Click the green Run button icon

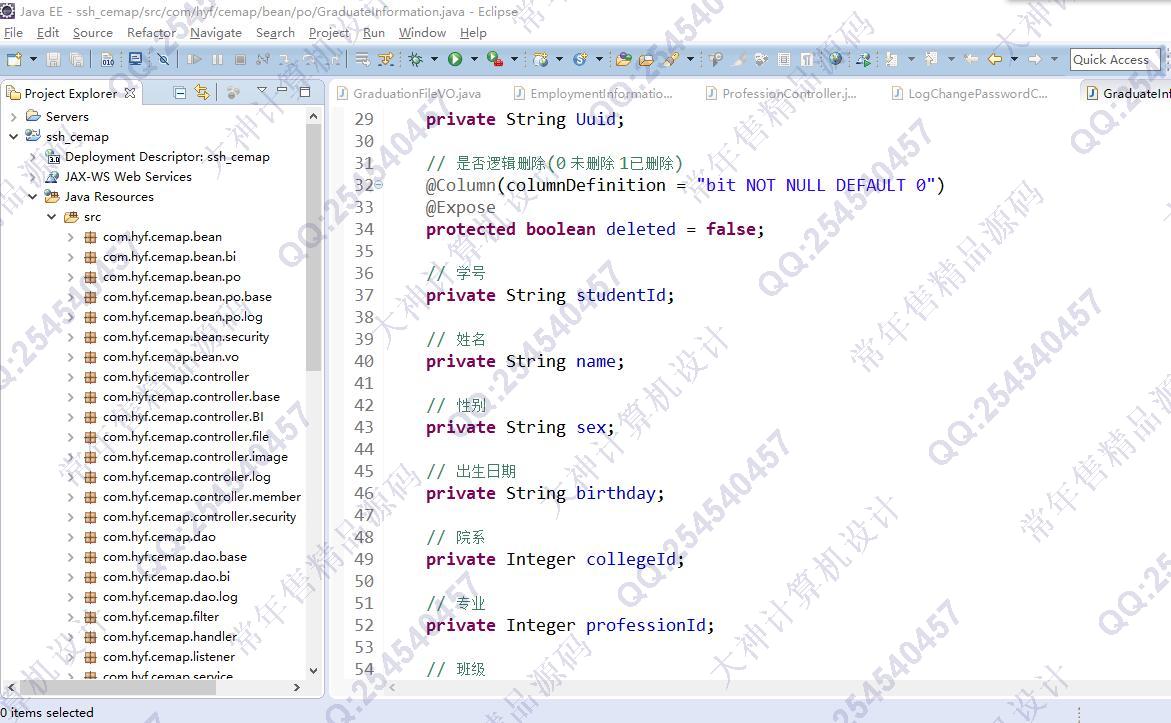pos(455,59)
